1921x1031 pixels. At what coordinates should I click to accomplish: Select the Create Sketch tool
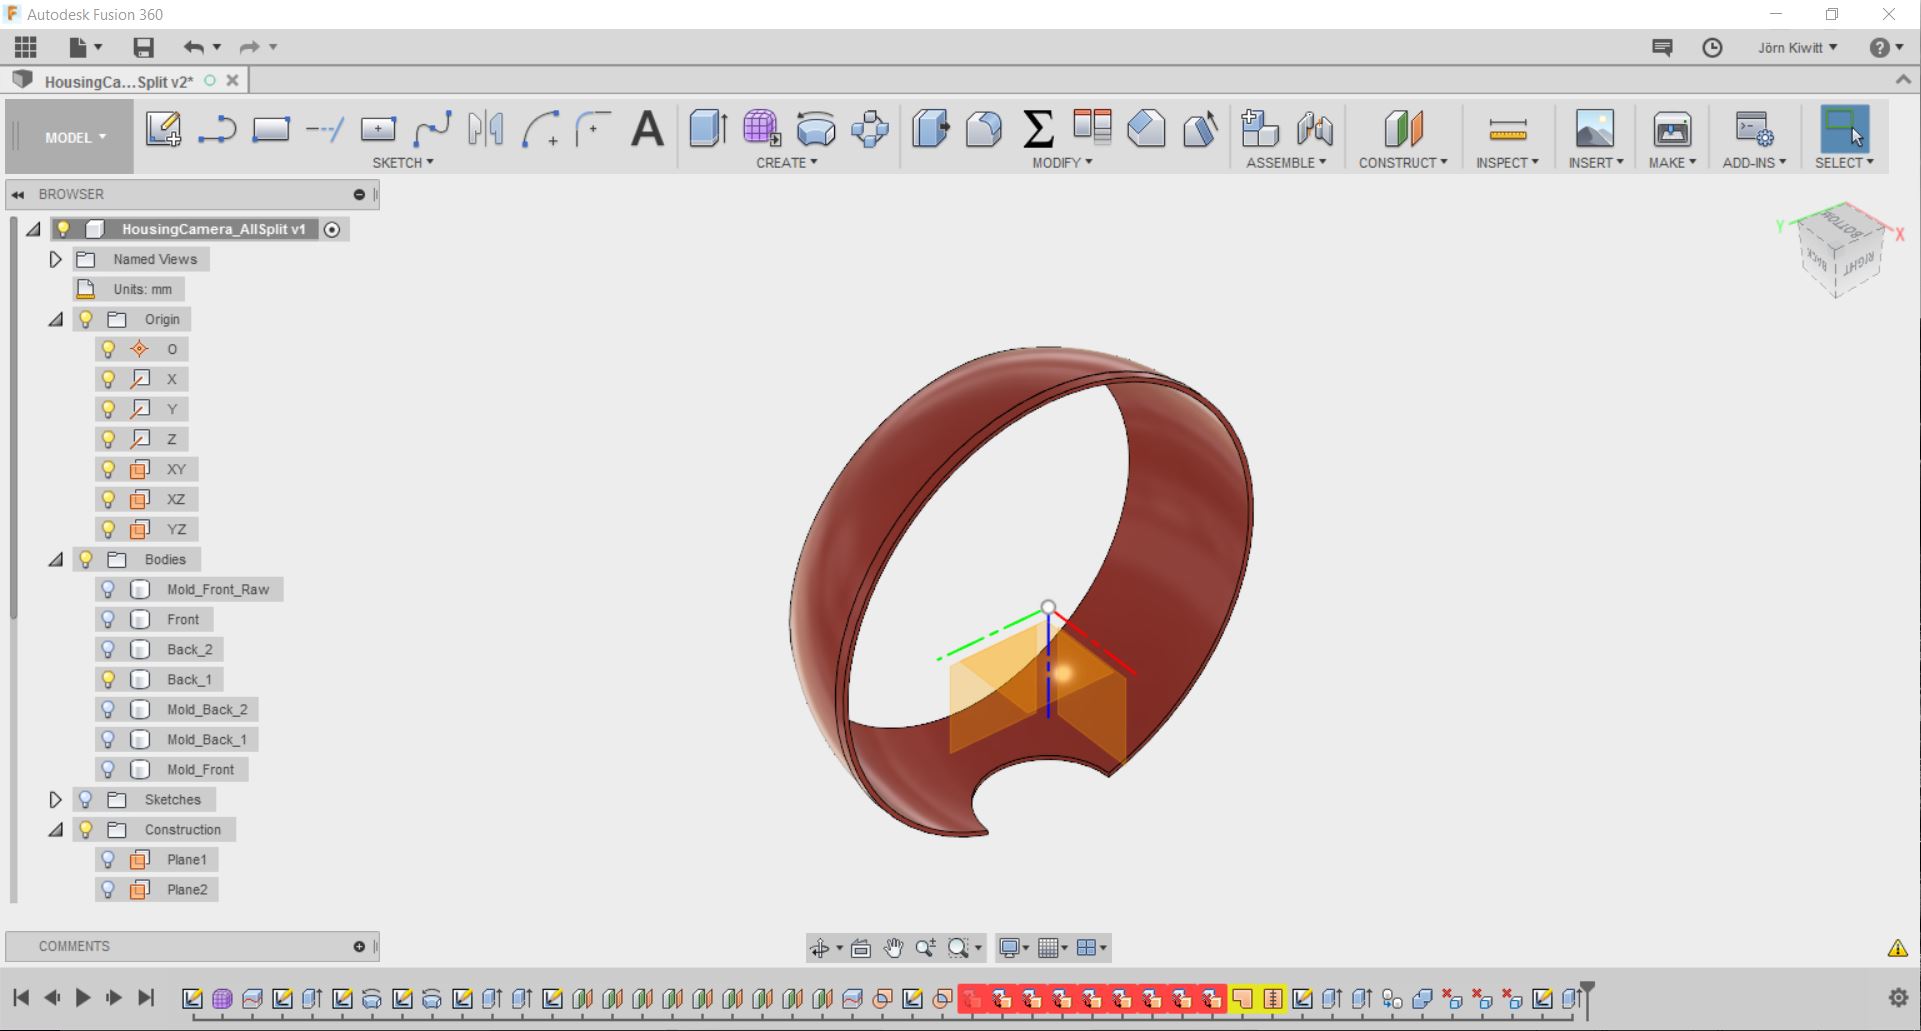pos(163,129)
